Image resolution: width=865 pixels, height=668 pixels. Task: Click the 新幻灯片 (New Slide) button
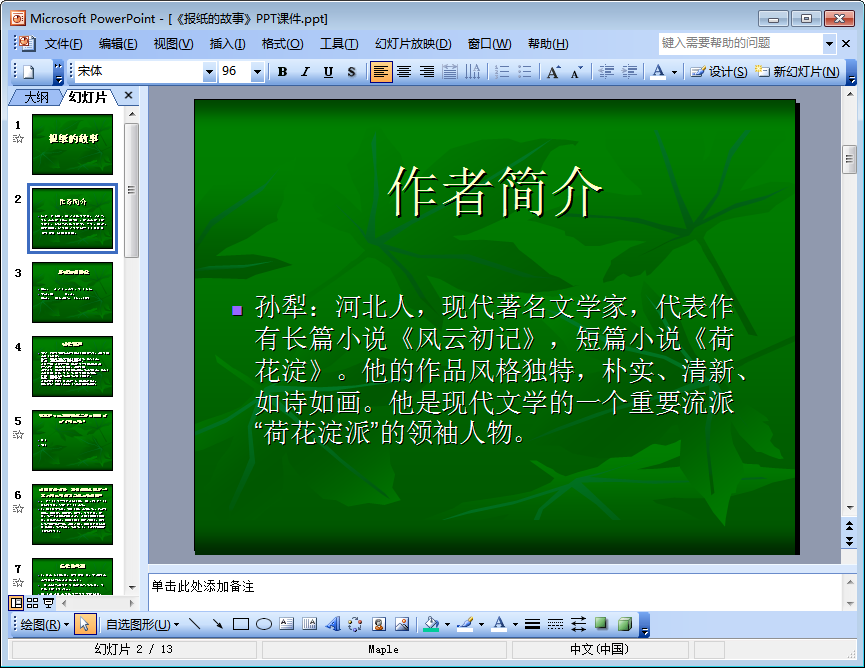tap(798, 71)
